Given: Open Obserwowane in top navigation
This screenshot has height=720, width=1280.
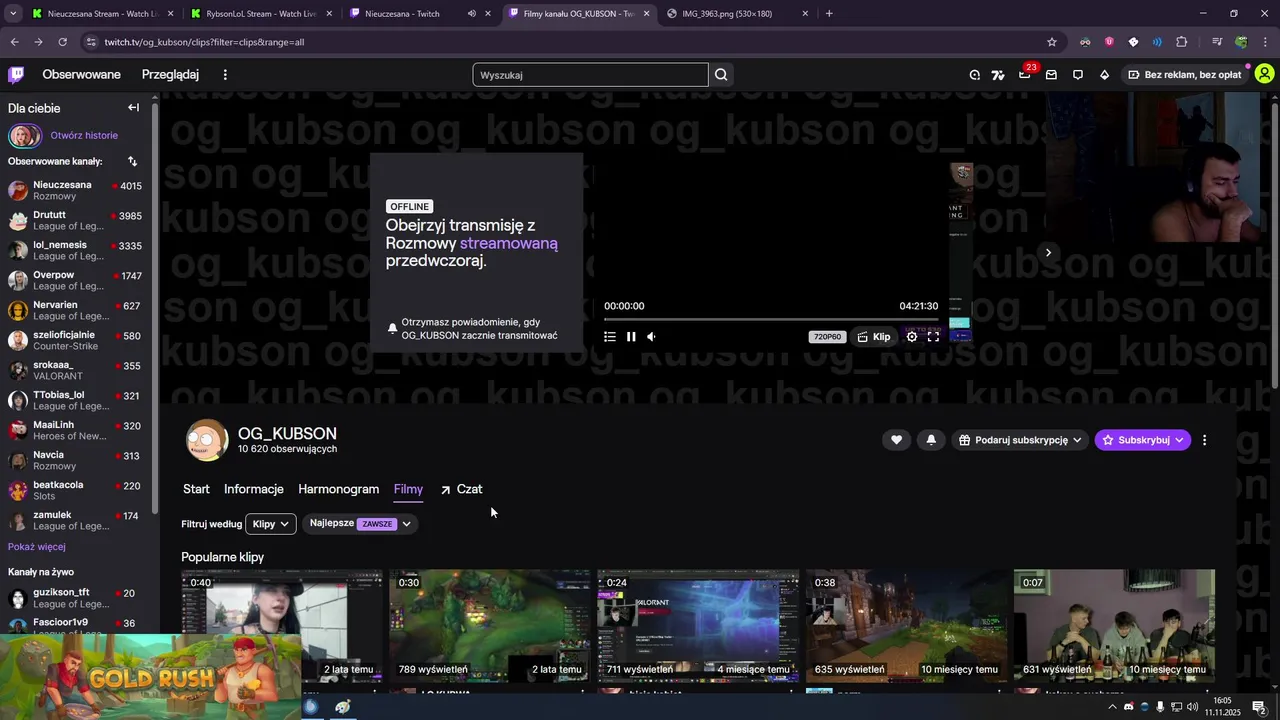Looking at the screenshot, I should [x=81, y=75].
